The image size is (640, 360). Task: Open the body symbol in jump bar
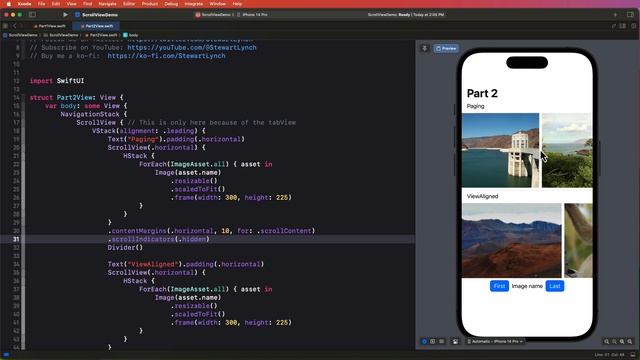pyautogui.click(x=131, y=35)
